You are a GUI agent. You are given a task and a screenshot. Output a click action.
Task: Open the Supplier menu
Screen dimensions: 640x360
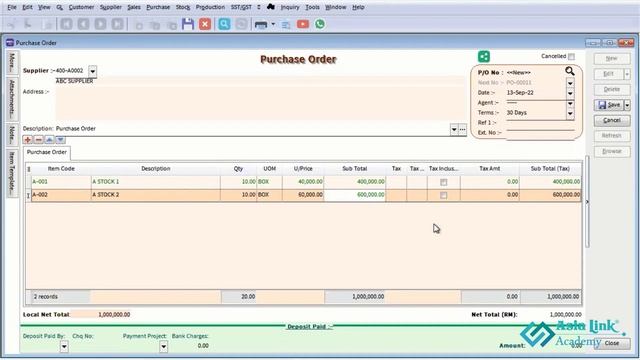coord(111,7)
